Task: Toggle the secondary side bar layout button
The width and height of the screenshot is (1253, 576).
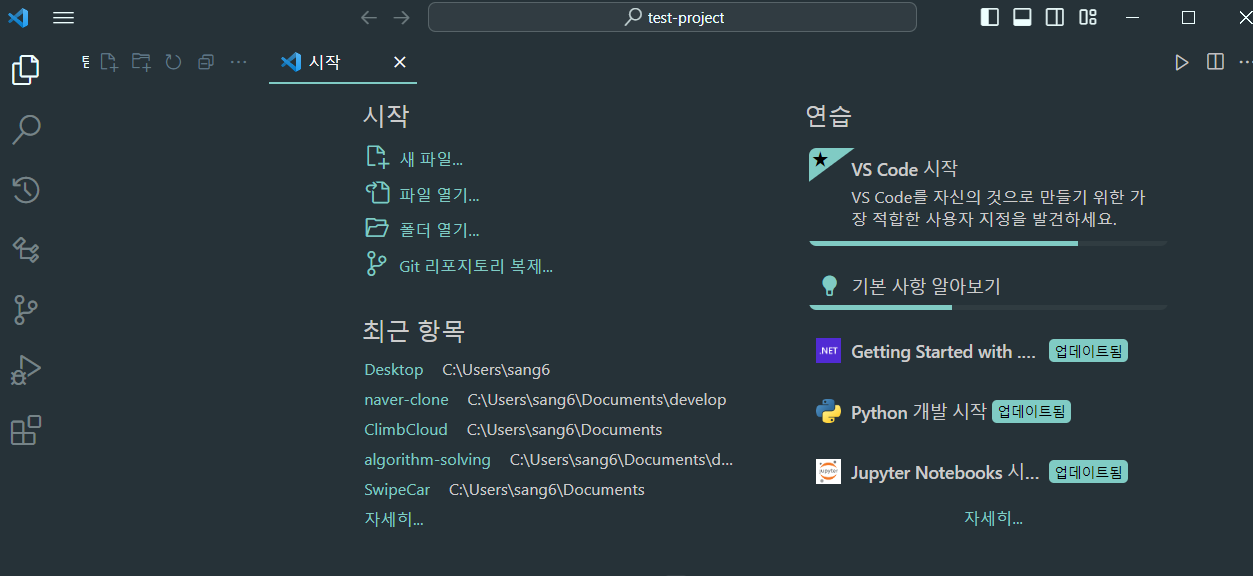Action: [1055, 17]
